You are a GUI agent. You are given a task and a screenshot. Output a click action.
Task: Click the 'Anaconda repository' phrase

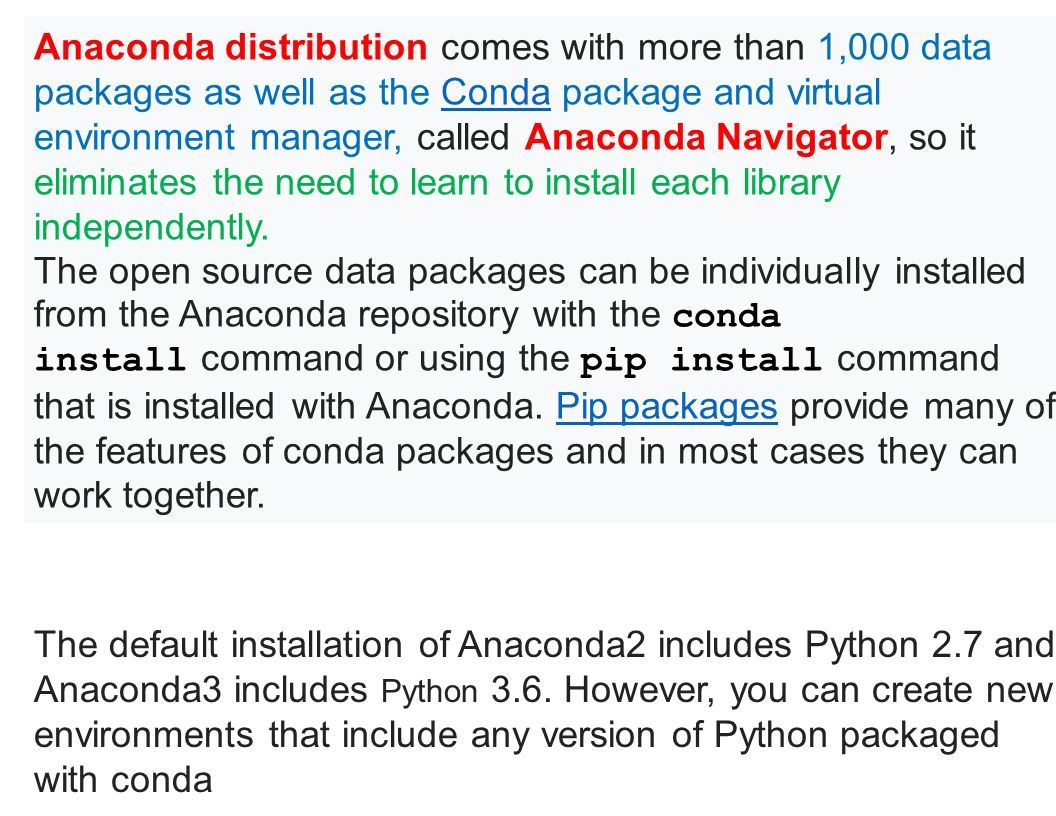[x=349, y=314]
